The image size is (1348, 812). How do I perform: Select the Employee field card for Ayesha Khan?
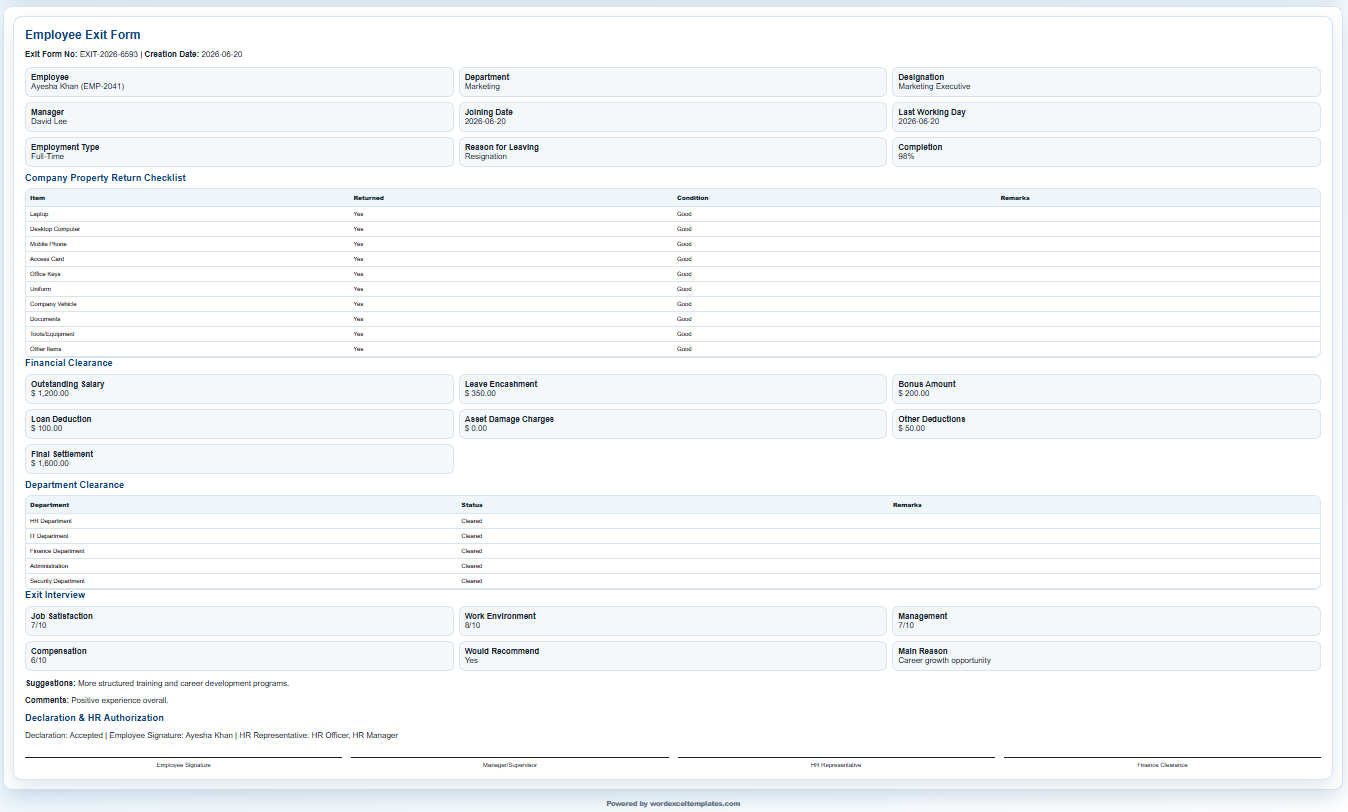point(239,82)
